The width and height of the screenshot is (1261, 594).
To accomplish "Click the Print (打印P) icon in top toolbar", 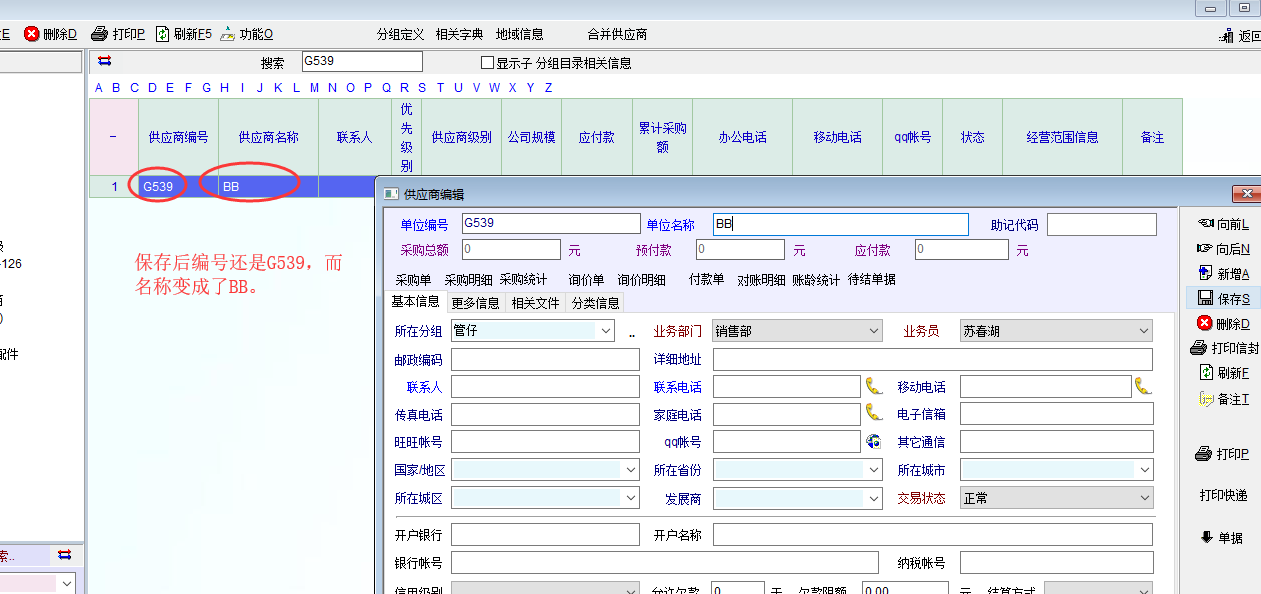I will coord(99,34).
